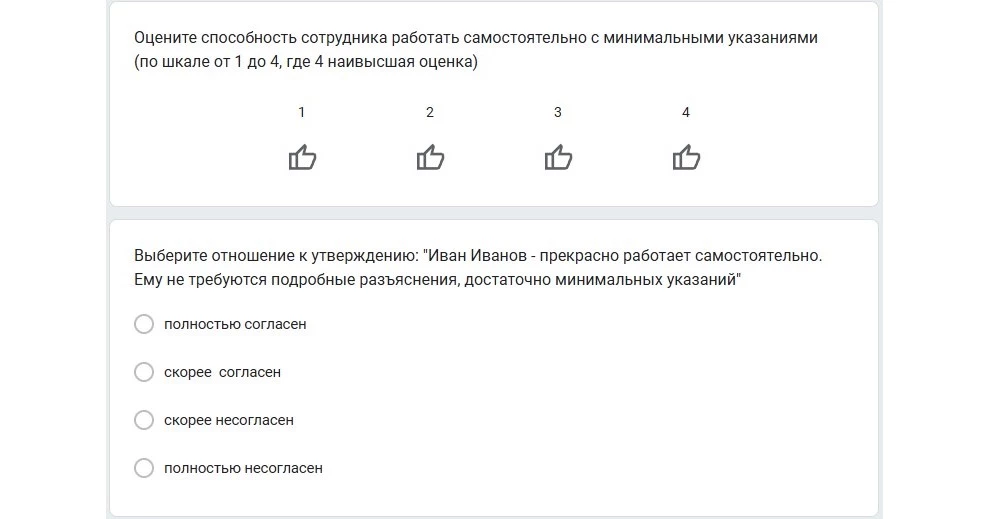This screenshot has height=519, width=1000.
Task: Click the "полностью согласен" label text
Action: [x=235, y=324]
